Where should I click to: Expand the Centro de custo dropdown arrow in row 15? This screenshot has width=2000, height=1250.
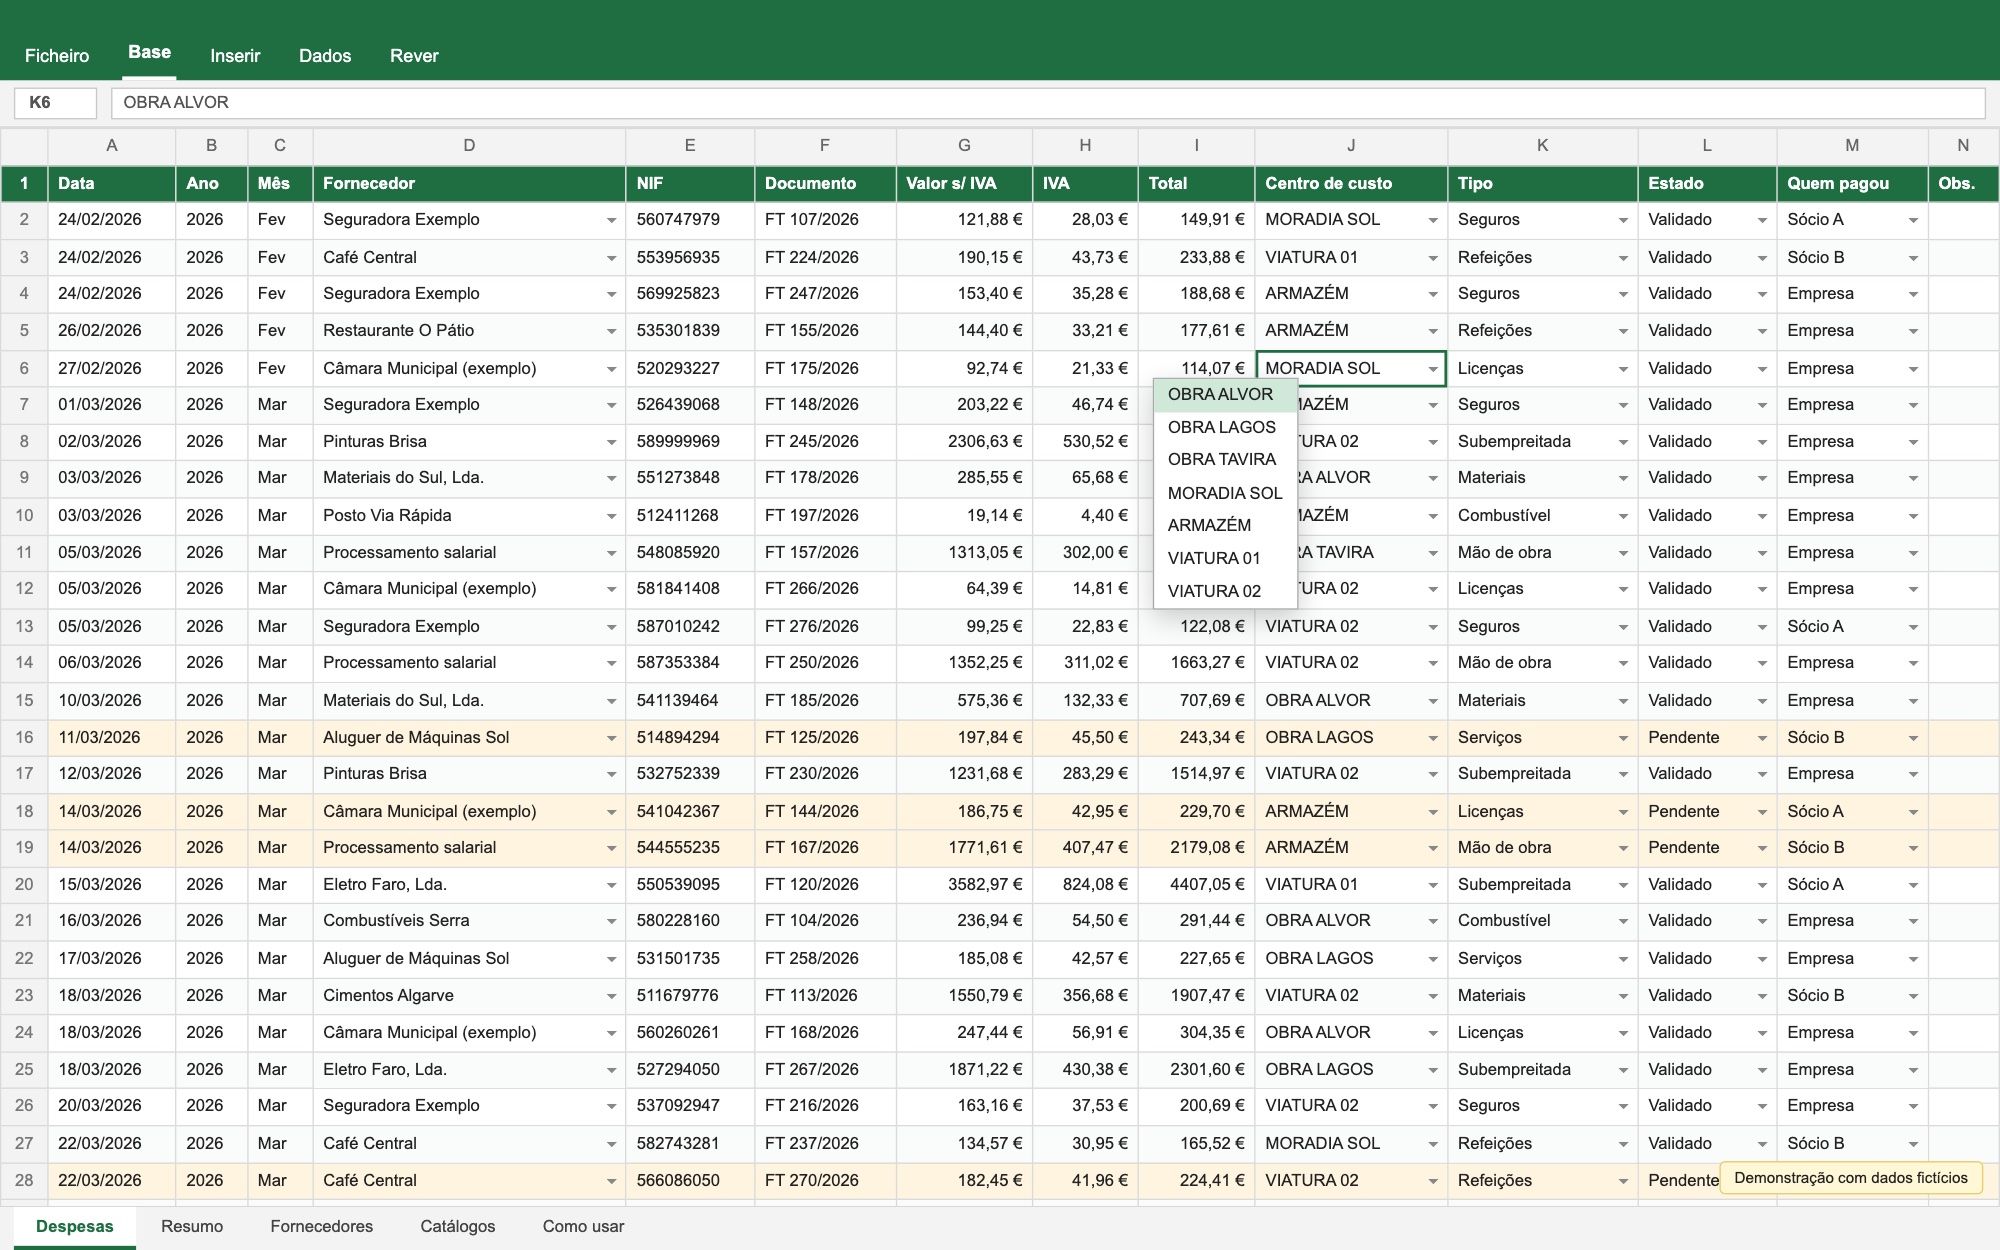(x=1433, y=701)
